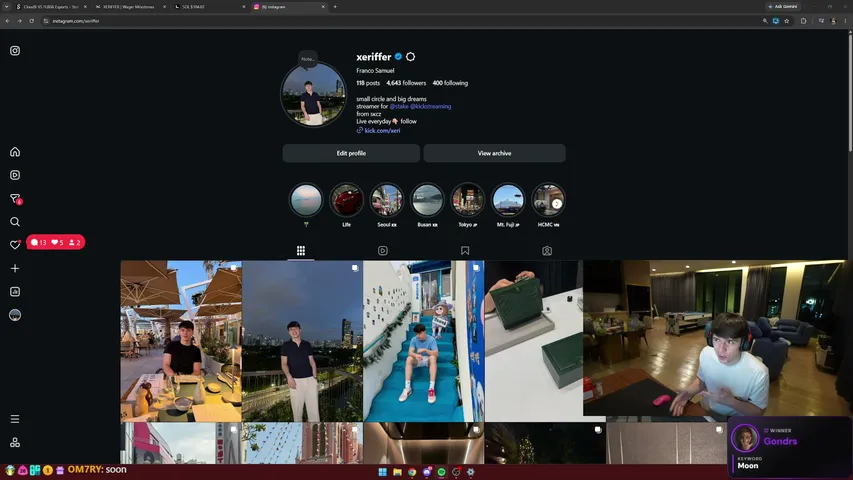Switch to XERIFFER Wager Milestones browser tab
Viewport: 853px width, 480px height.
128,7
